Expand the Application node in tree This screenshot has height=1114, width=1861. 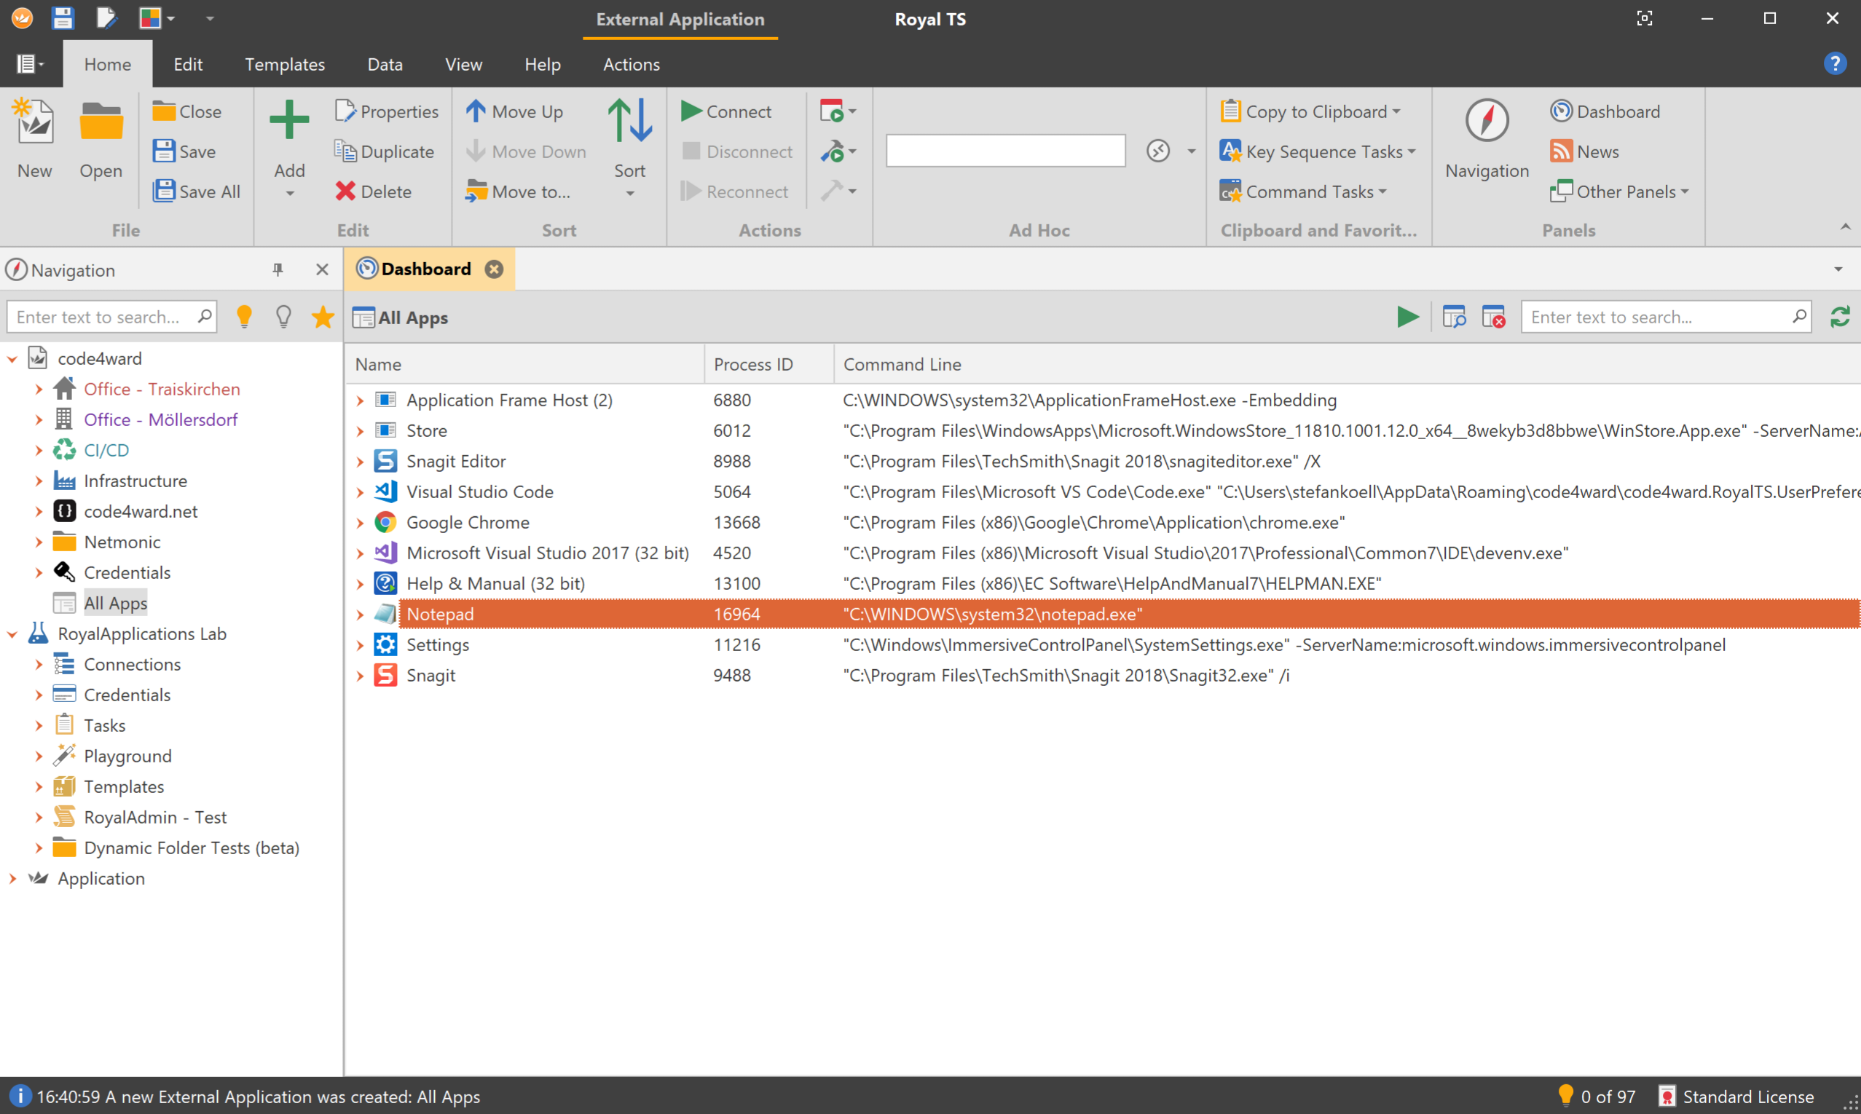pyautogui.click(x=12, y=878)
